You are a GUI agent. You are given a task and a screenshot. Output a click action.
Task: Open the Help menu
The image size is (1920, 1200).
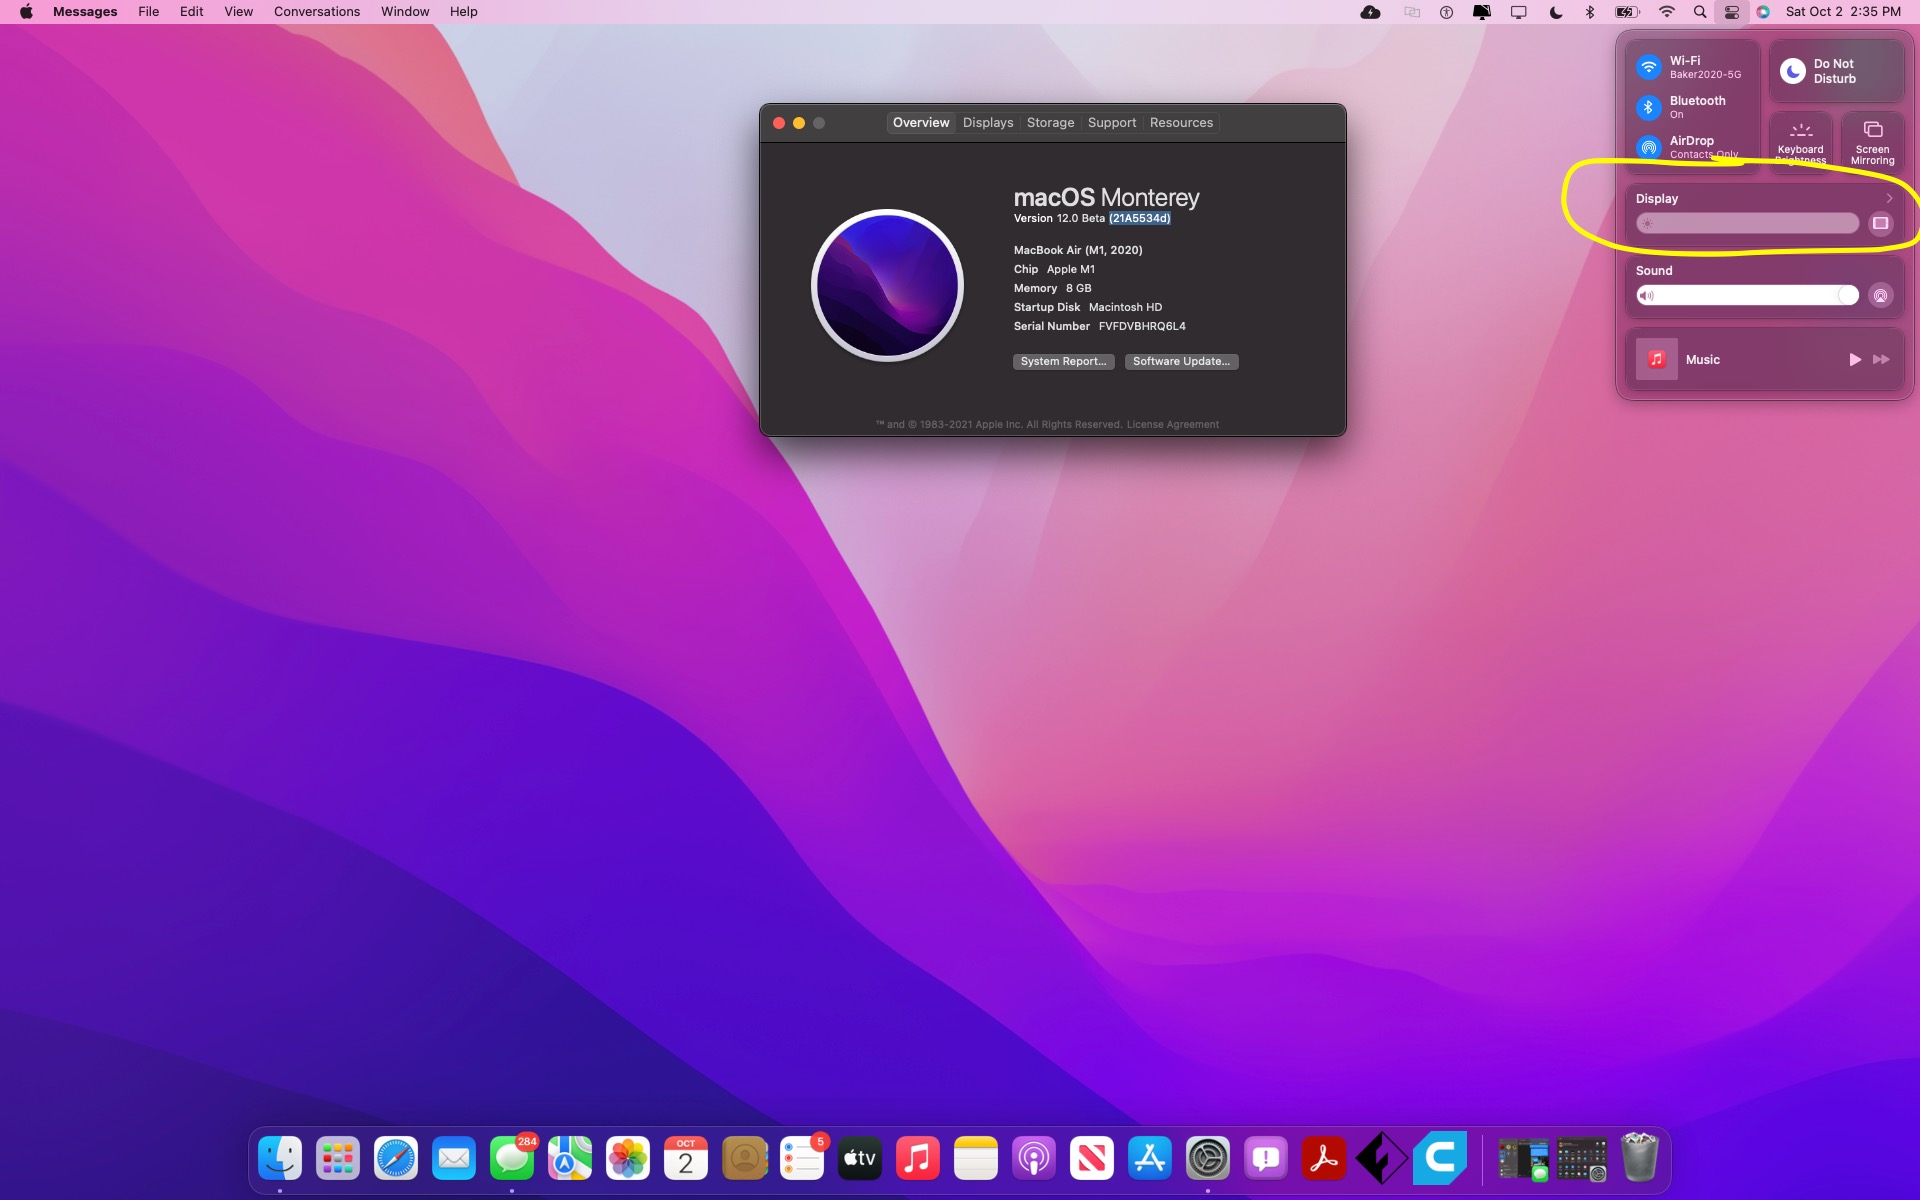(x=463, y=12)
